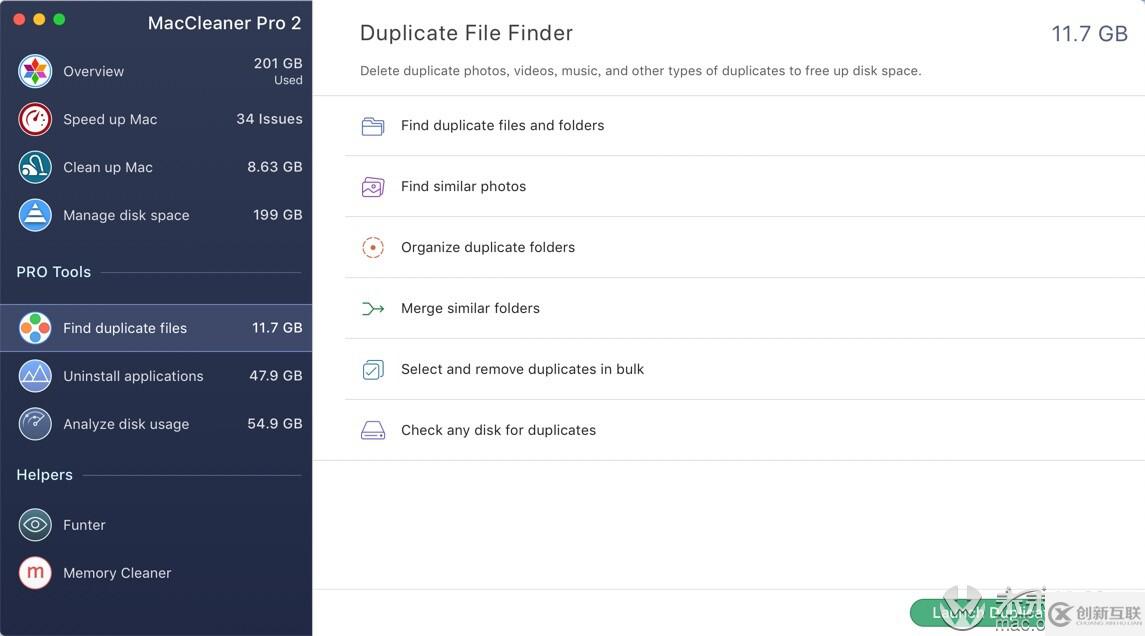Click the Memory Cleaner 'm' icon
The image size is (1145, 636).
tap(35, 572)
